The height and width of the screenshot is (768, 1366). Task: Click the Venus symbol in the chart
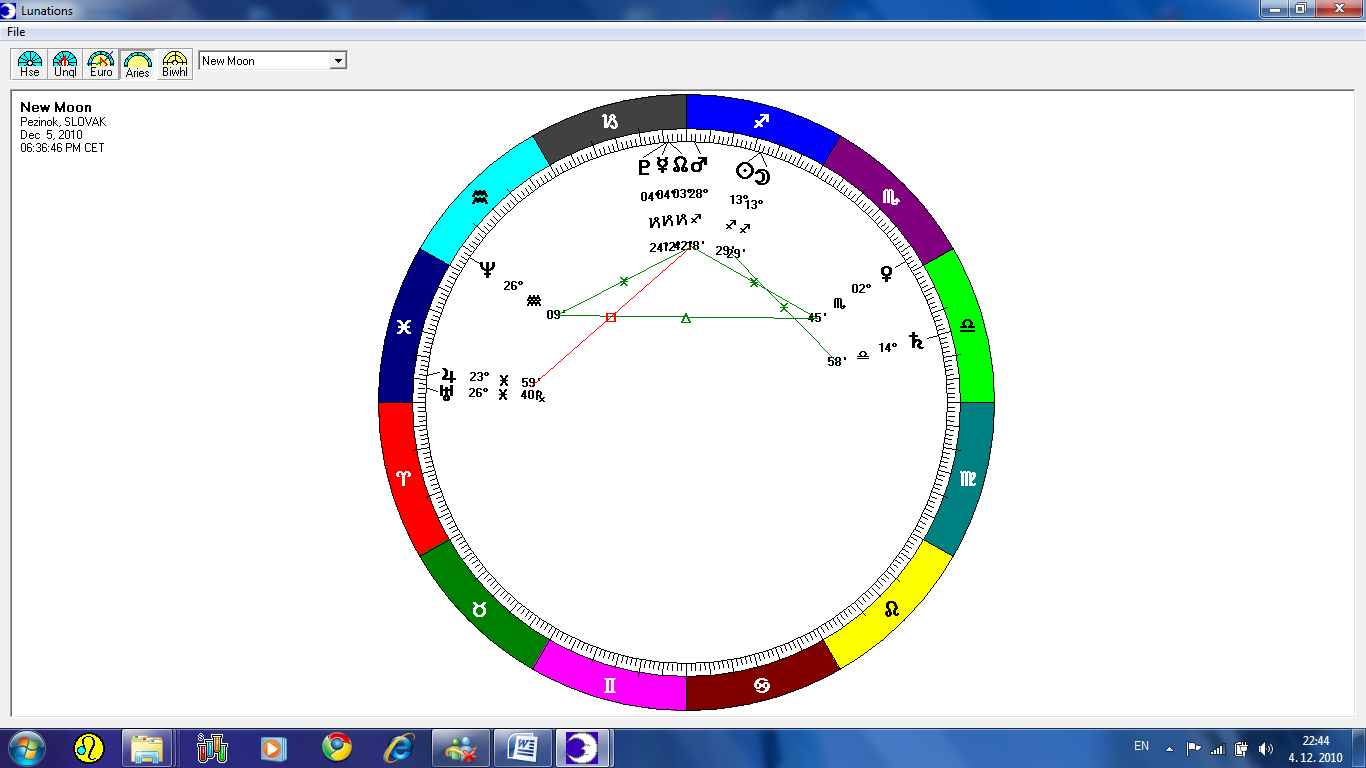(885, 273)
